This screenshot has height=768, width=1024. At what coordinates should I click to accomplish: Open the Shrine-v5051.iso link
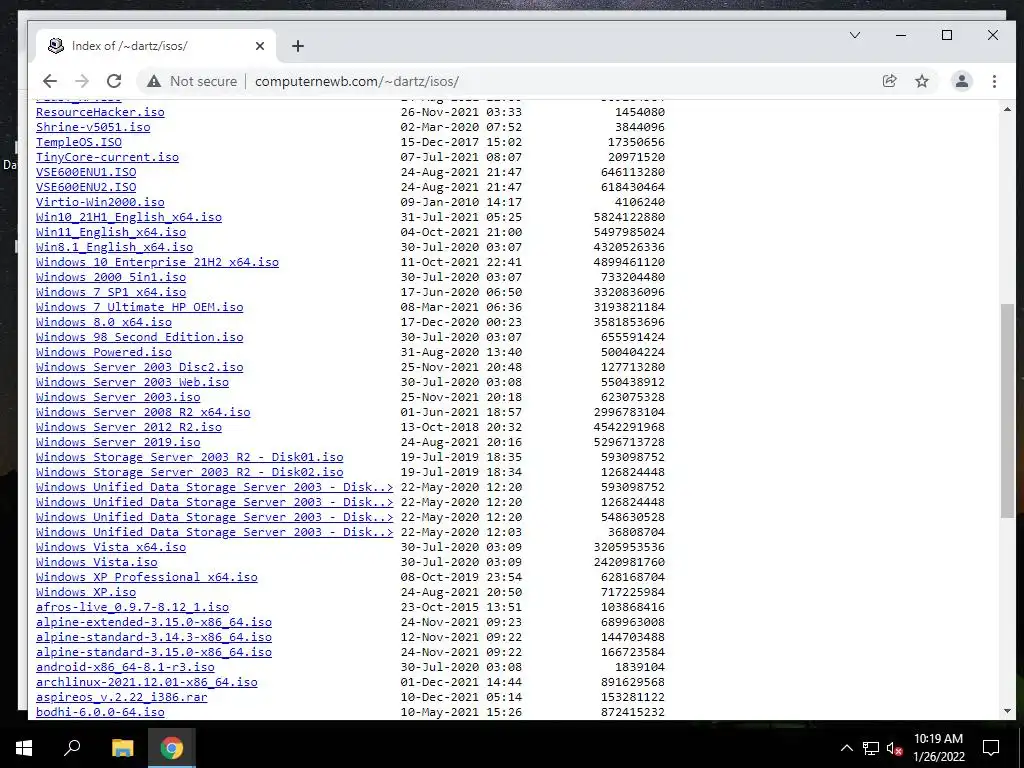[93, 127]
